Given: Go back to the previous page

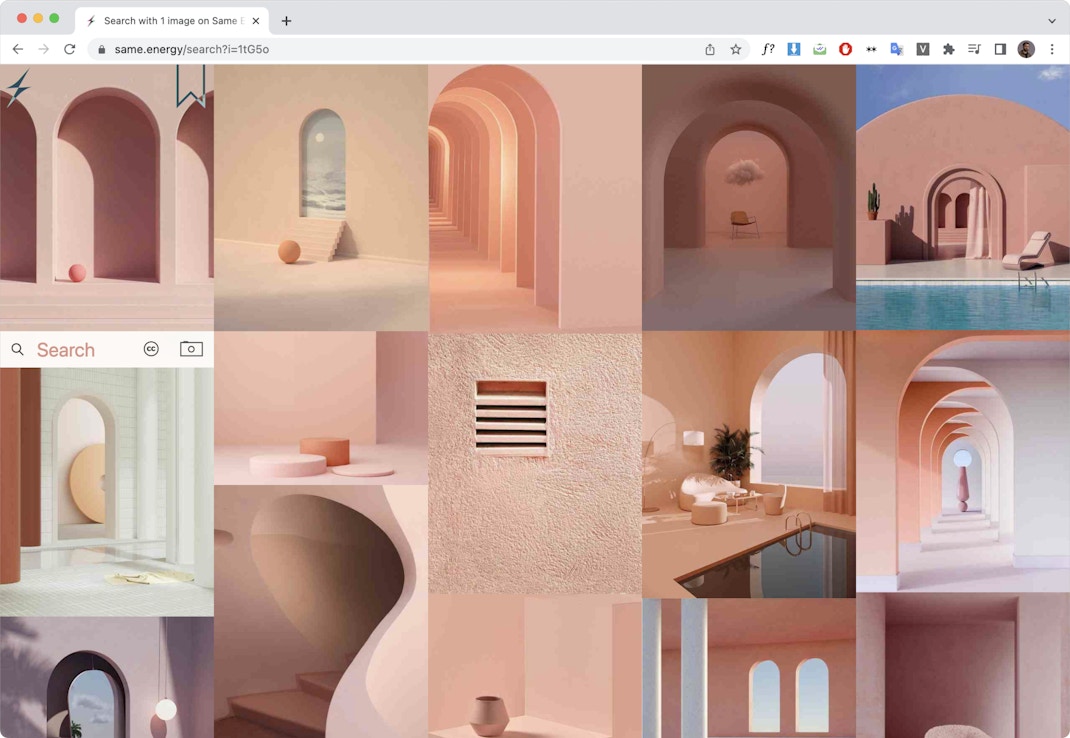Looking at the screenshot, I should point(18,49).
